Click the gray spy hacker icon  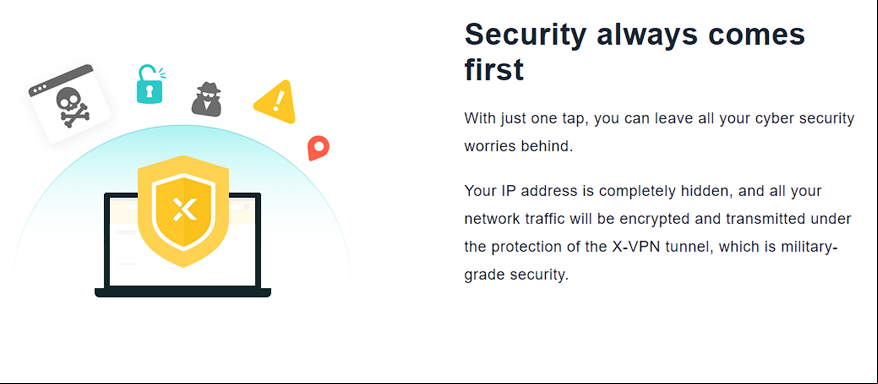[x=207, y=99]
